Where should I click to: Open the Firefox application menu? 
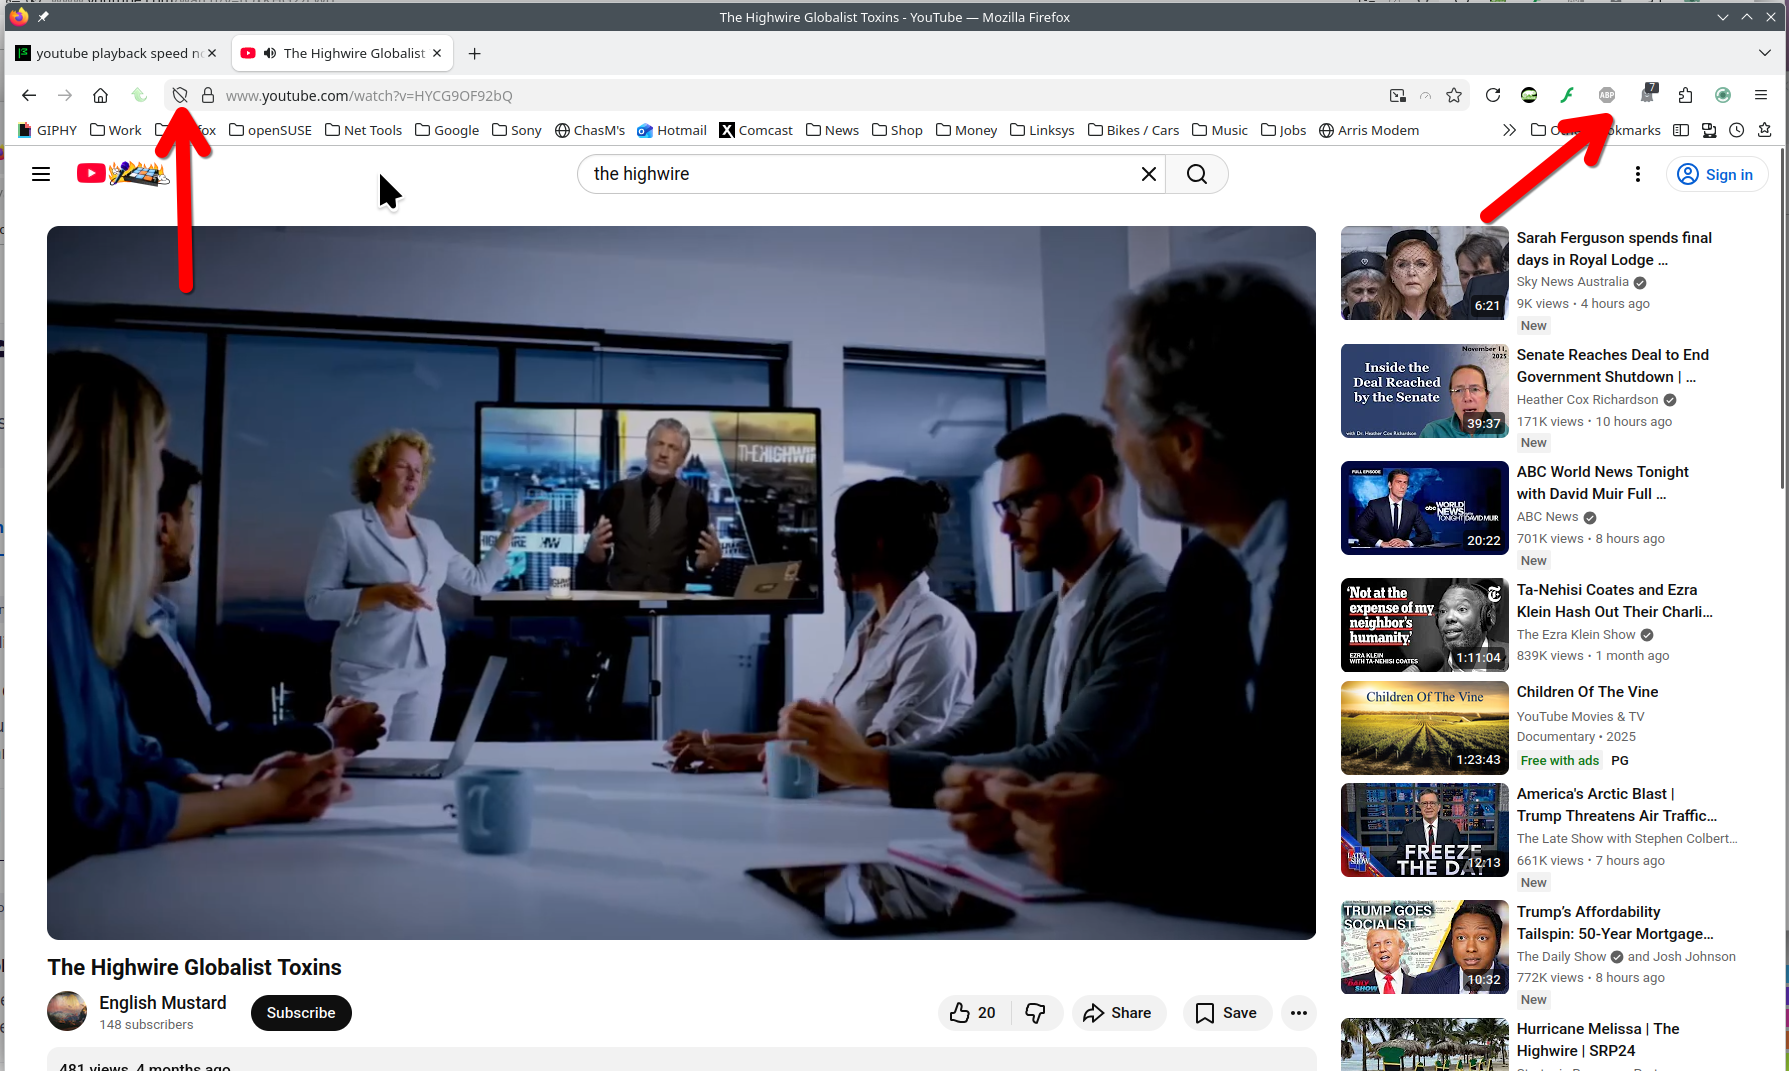(1761, 95)
